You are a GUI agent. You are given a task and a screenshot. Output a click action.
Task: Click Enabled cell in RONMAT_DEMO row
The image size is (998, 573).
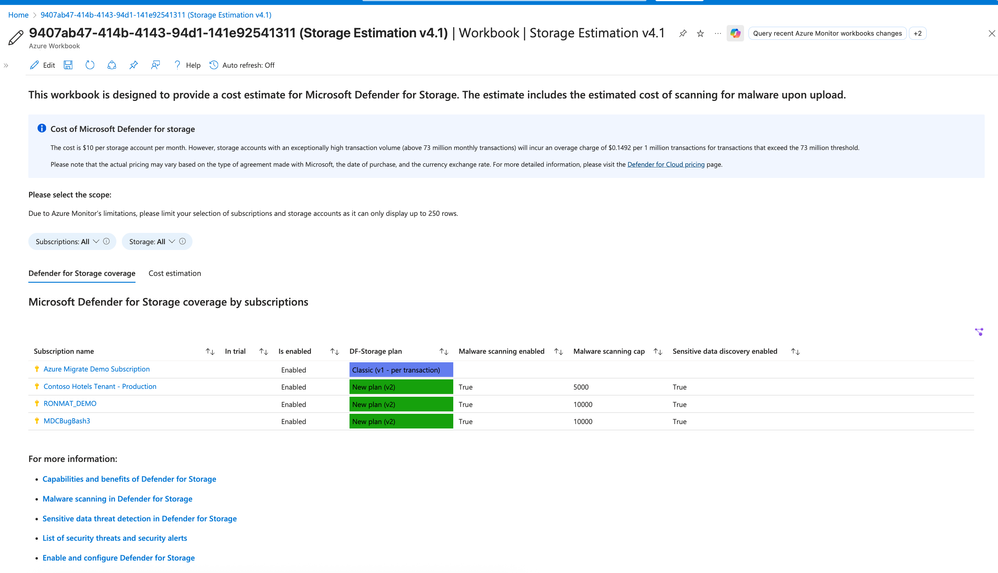[x=293, y=404]
